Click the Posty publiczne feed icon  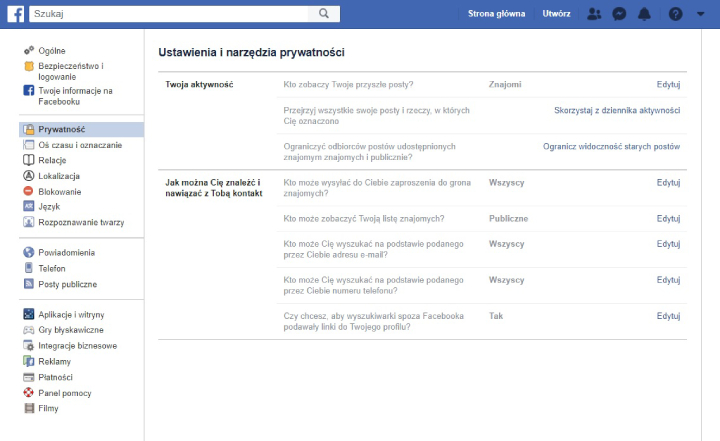point(29,283)
